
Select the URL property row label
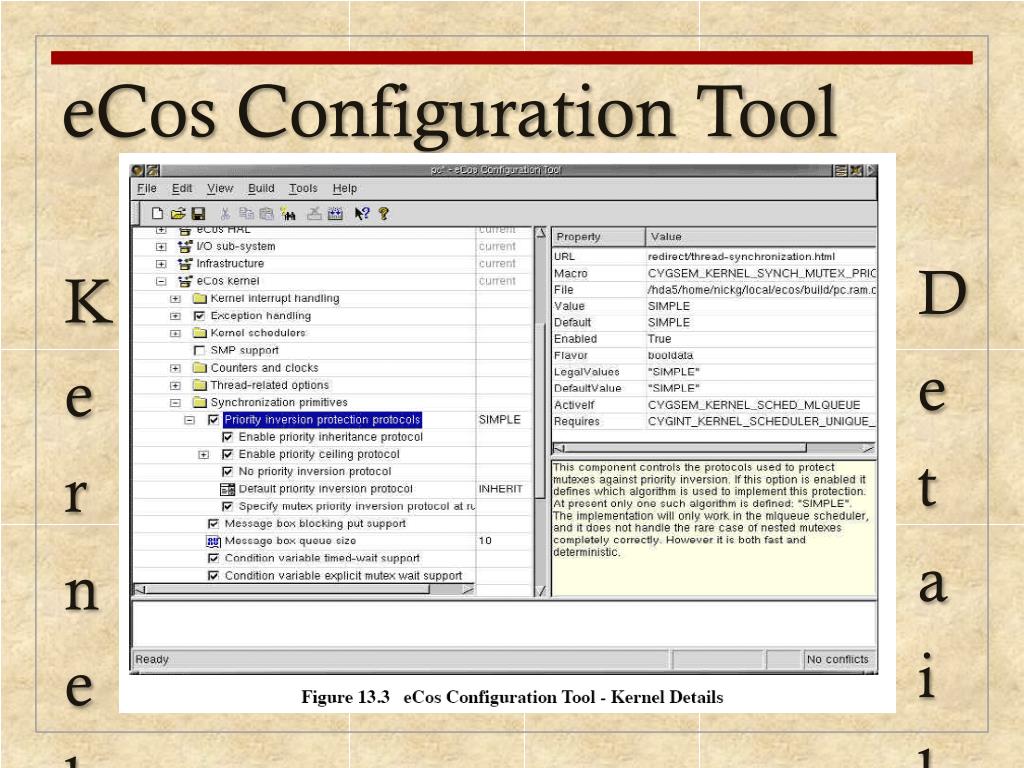(564, 257)
